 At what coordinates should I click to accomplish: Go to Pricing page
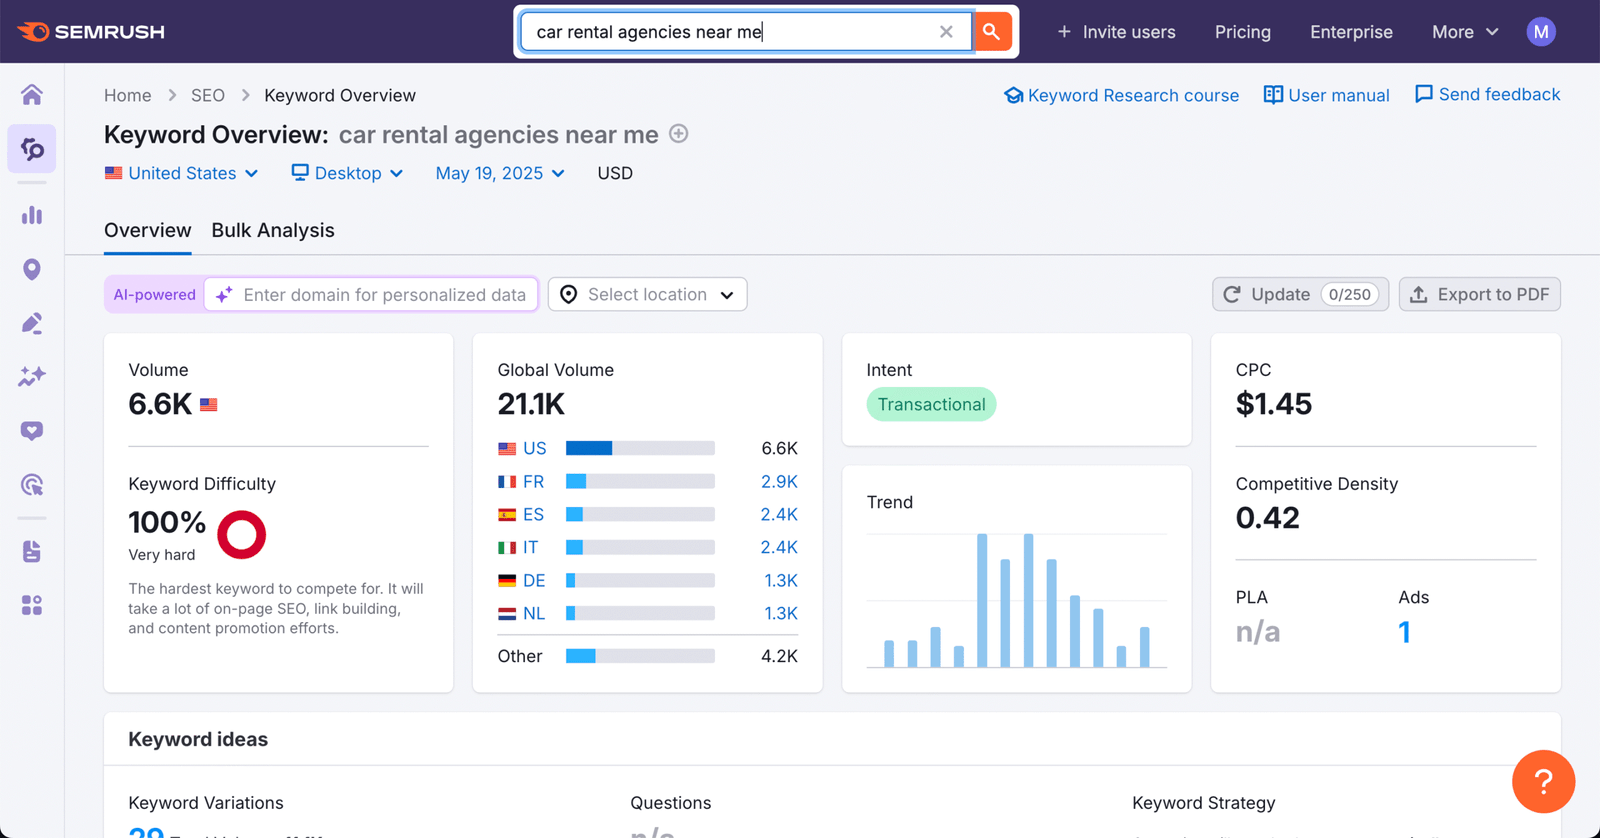tap(1242, 32)
